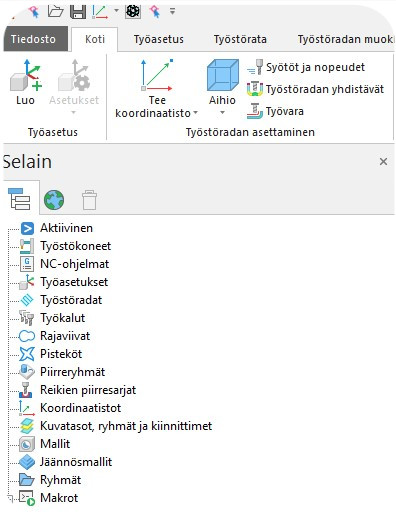Image resolution: width=396 pixels, height=523 pixels.
Task: Select Piirreryhmät in the tree
Action: (72, 372)
